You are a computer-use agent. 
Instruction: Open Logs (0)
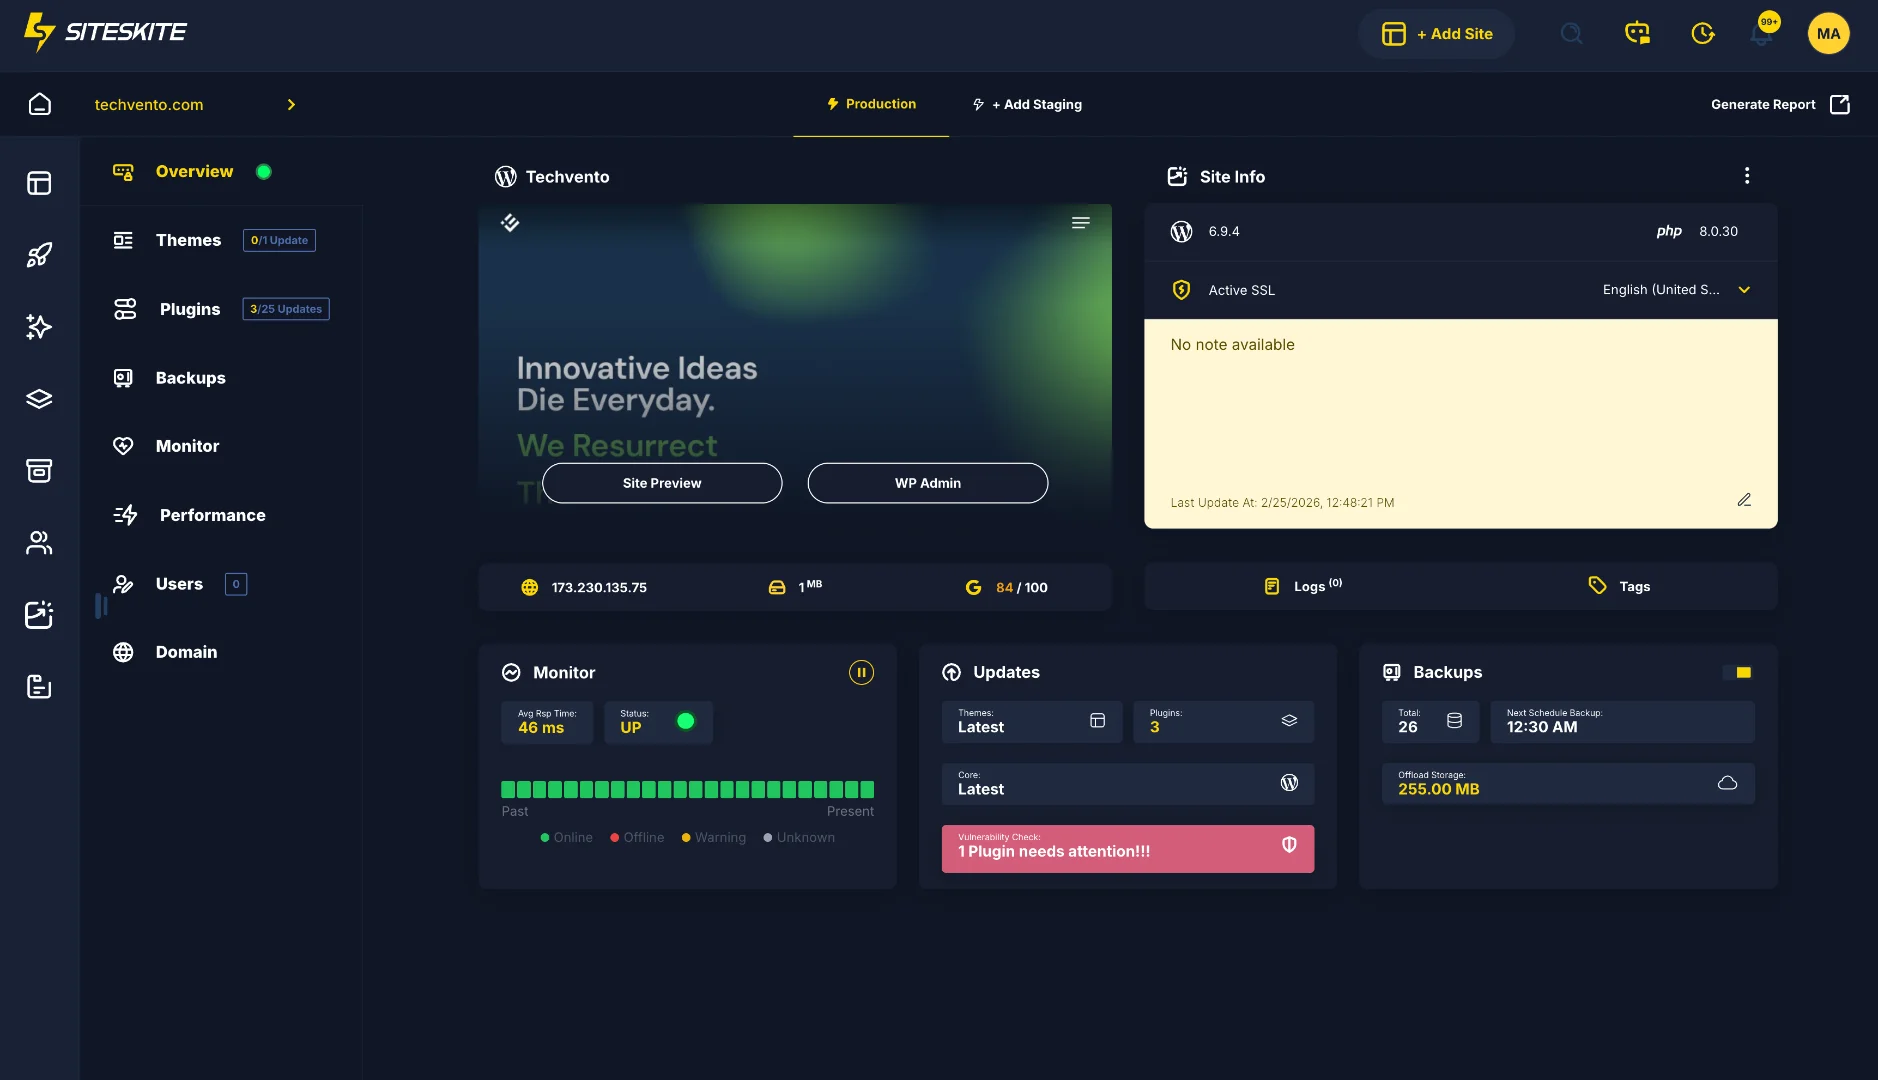coord(1303,586)
